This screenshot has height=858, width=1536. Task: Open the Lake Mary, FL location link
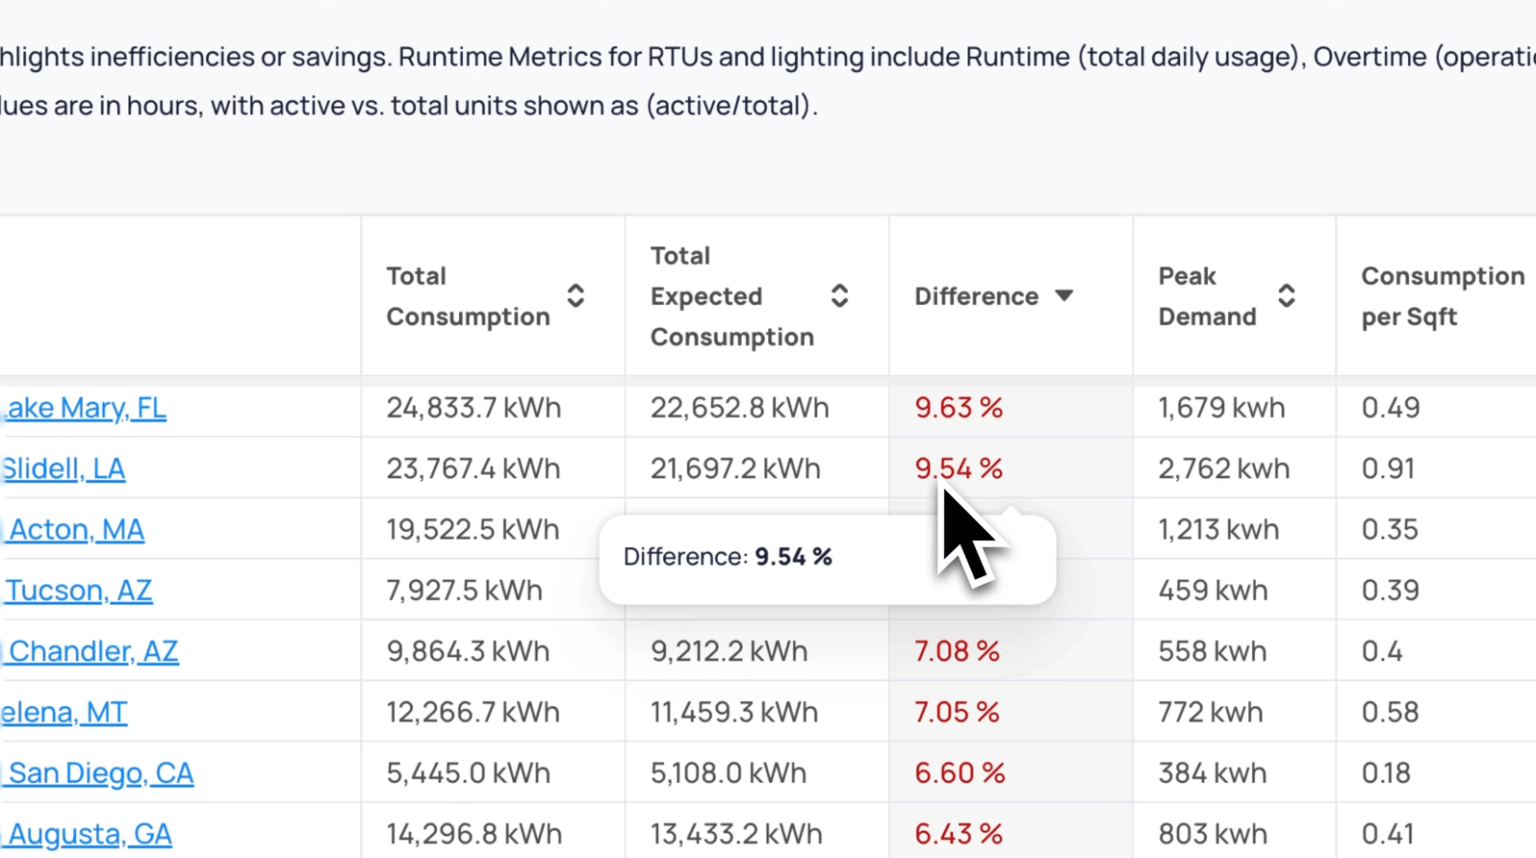pos(86,408)
